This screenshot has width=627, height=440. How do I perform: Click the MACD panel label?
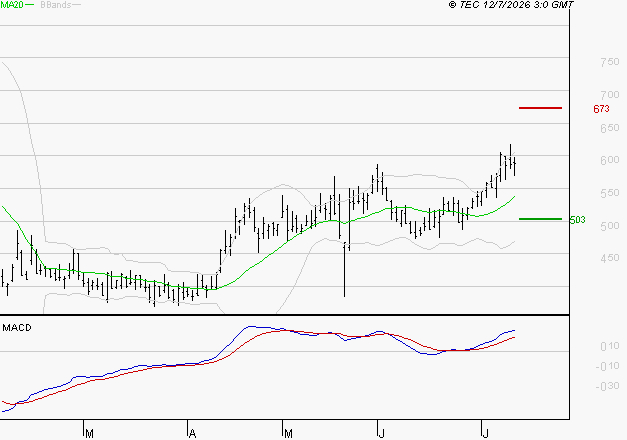click(17, 328)
